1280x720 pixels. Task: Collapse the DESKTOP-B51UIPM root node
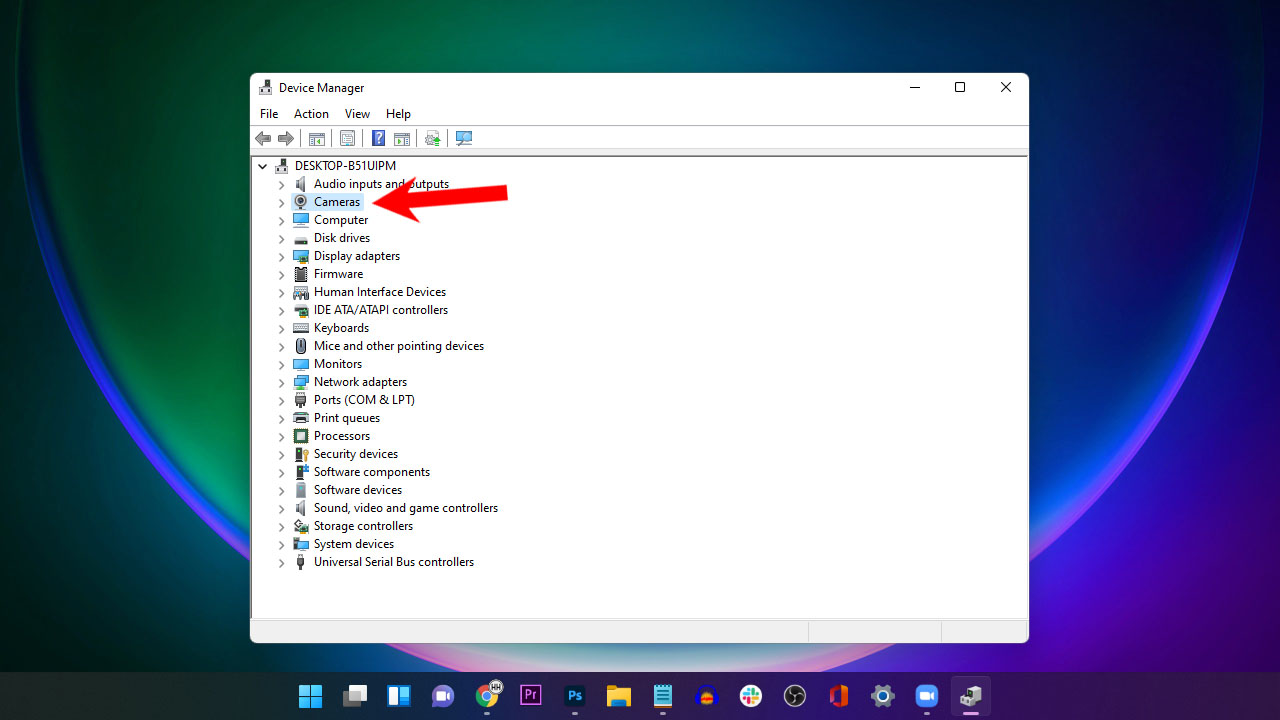click(262, 165)
